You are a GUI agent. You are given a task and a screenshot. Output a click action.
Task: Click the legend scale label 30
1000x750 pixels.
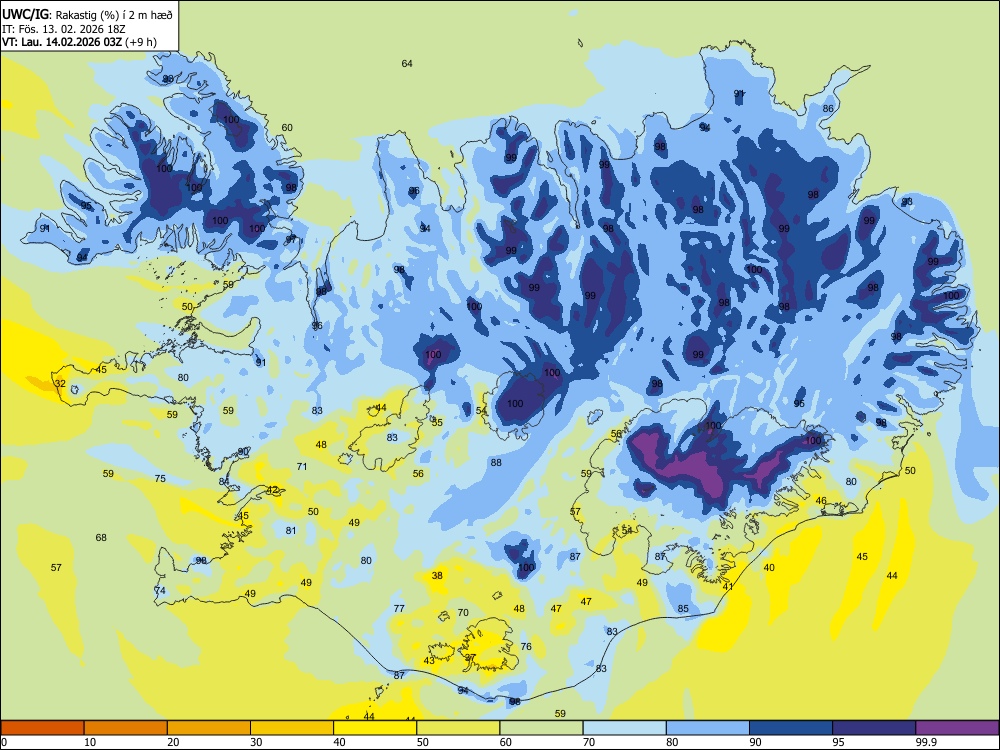256,742
